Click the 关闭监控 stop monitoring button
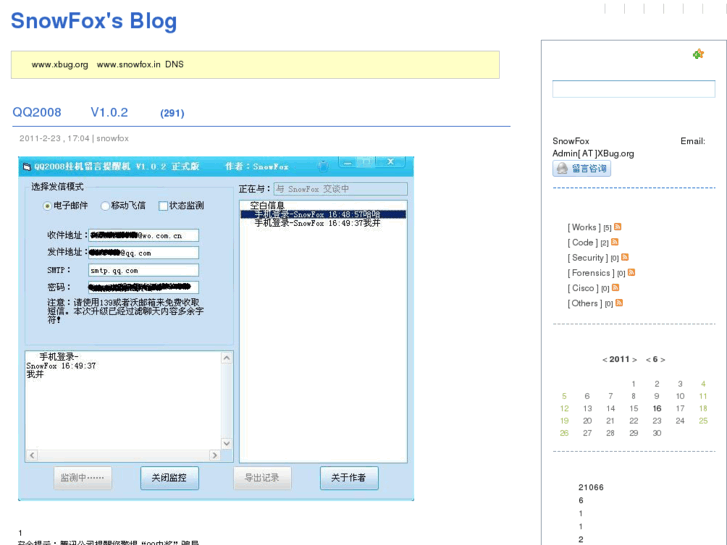 point(169,478)
